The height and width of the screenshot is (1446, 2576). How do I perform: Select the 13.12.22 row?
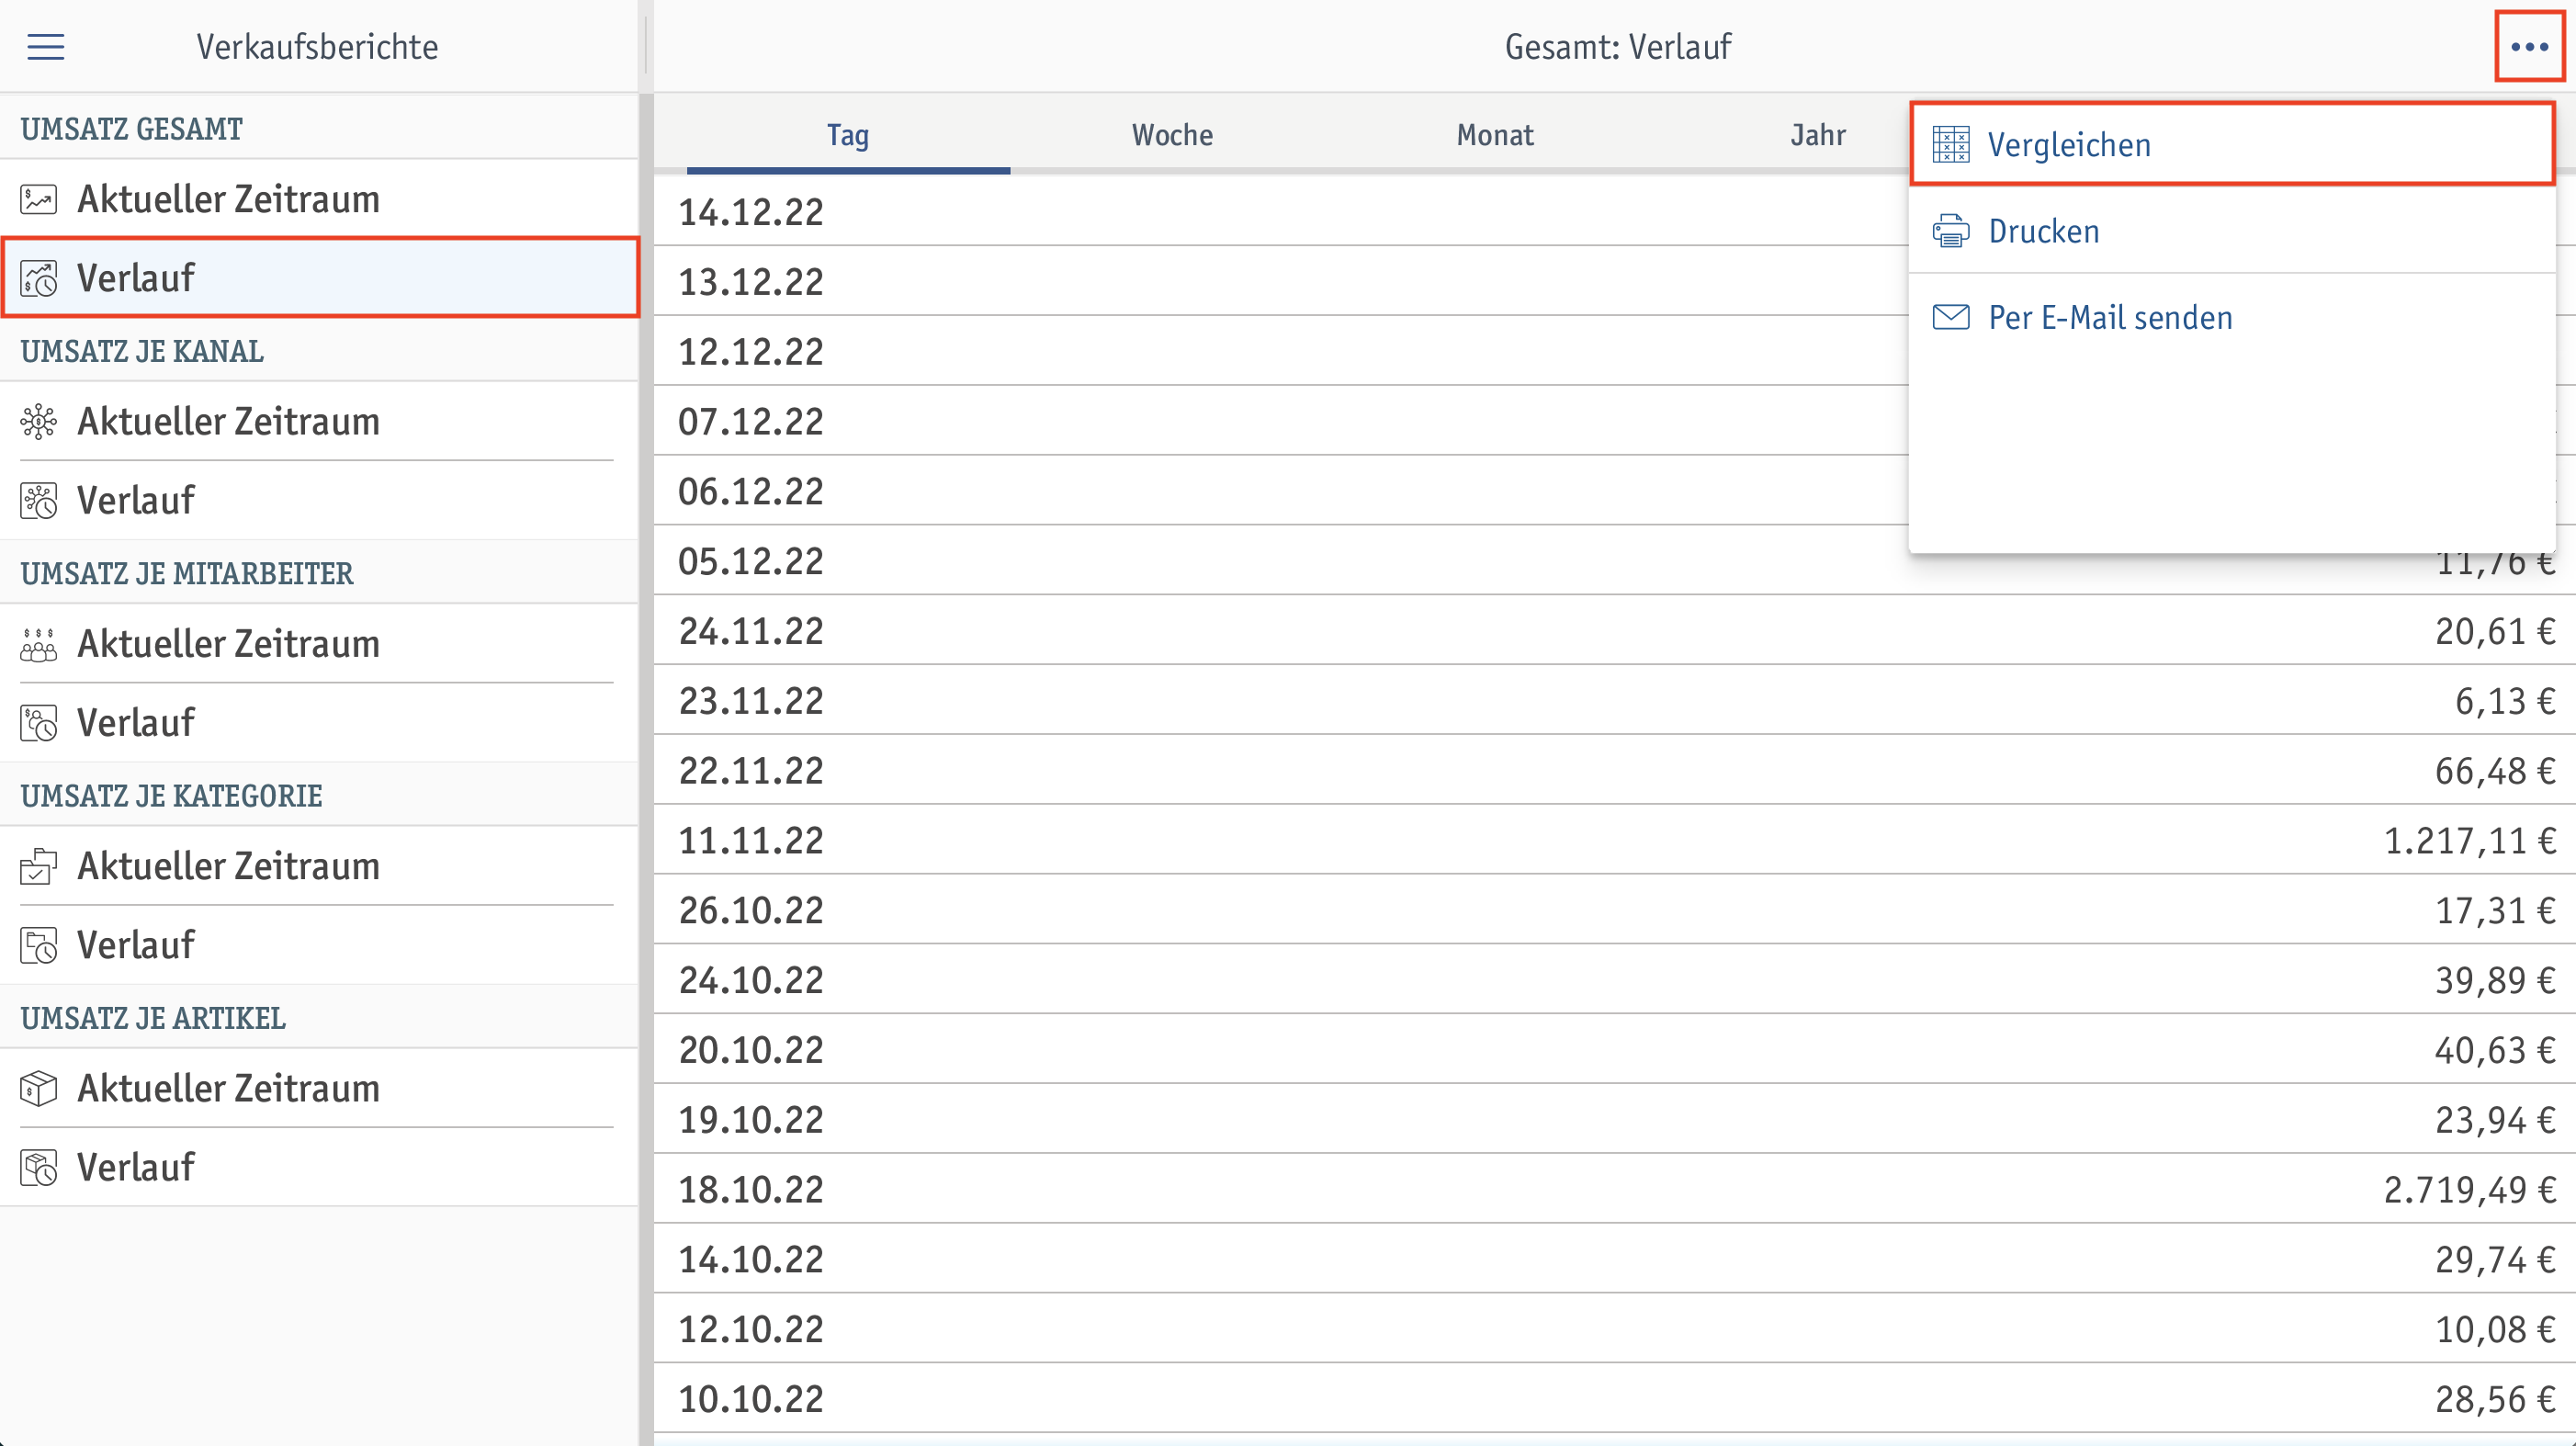(x=1281, y=282)
